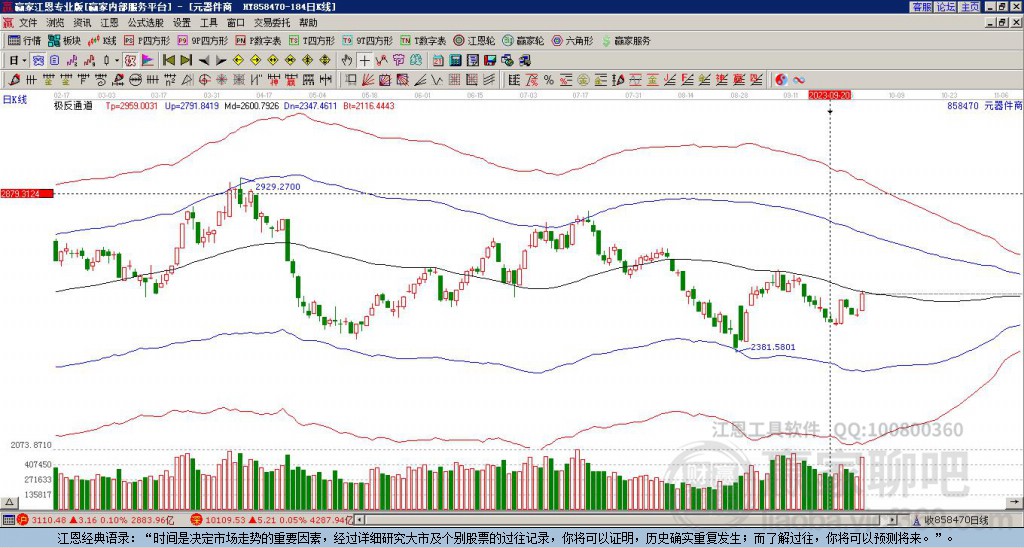Jump to last bar with the skip-forward icon

click(186, 61)
